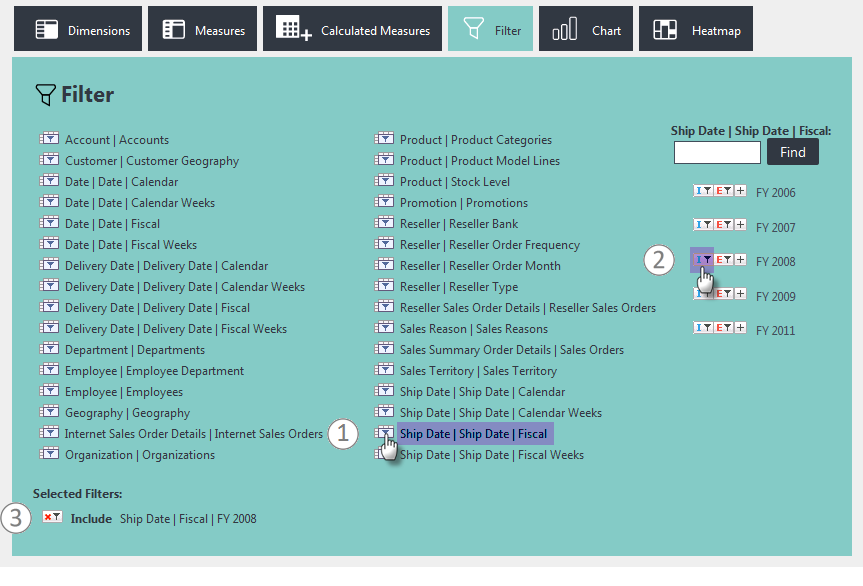The image size is (863, 586).
Task: Expand FY 2011 with the plus icon
Action: point(740,327)
